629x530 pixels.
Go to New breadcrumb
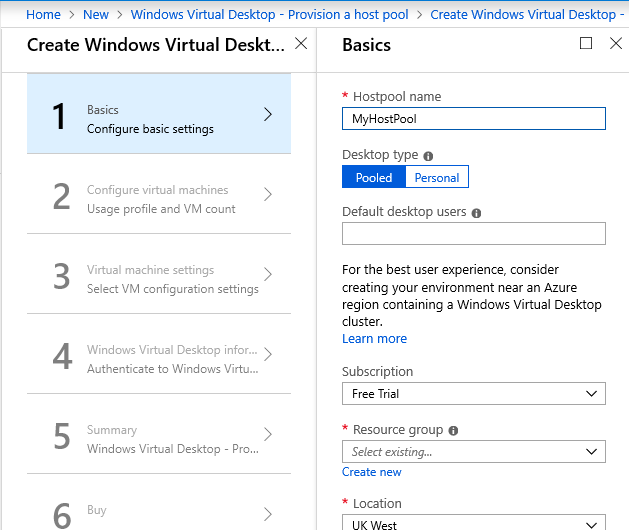[x=96, y=14]
